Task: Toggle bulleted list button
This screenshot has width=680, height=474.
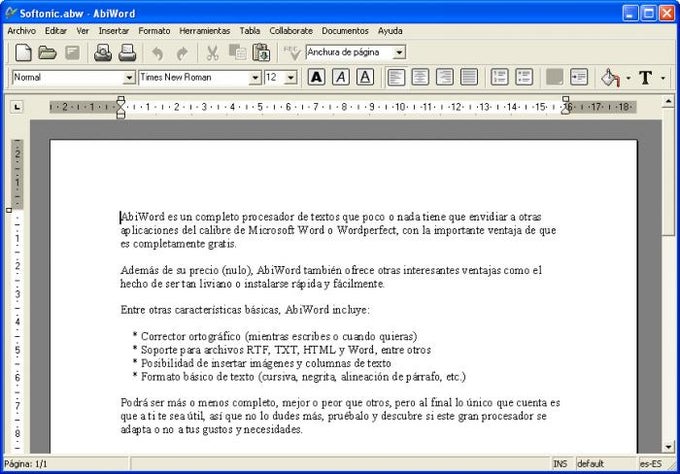Action: (x=524, y=77)
